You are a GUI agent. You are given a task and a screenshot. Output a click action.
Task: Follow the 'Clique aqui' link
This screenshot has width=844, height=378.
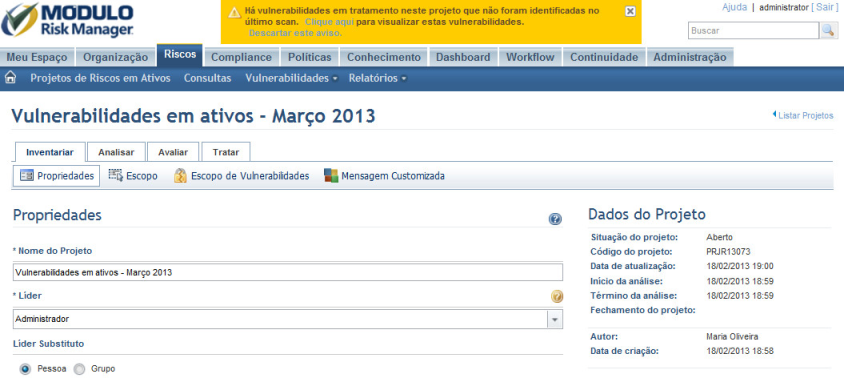tap(329, 22)
